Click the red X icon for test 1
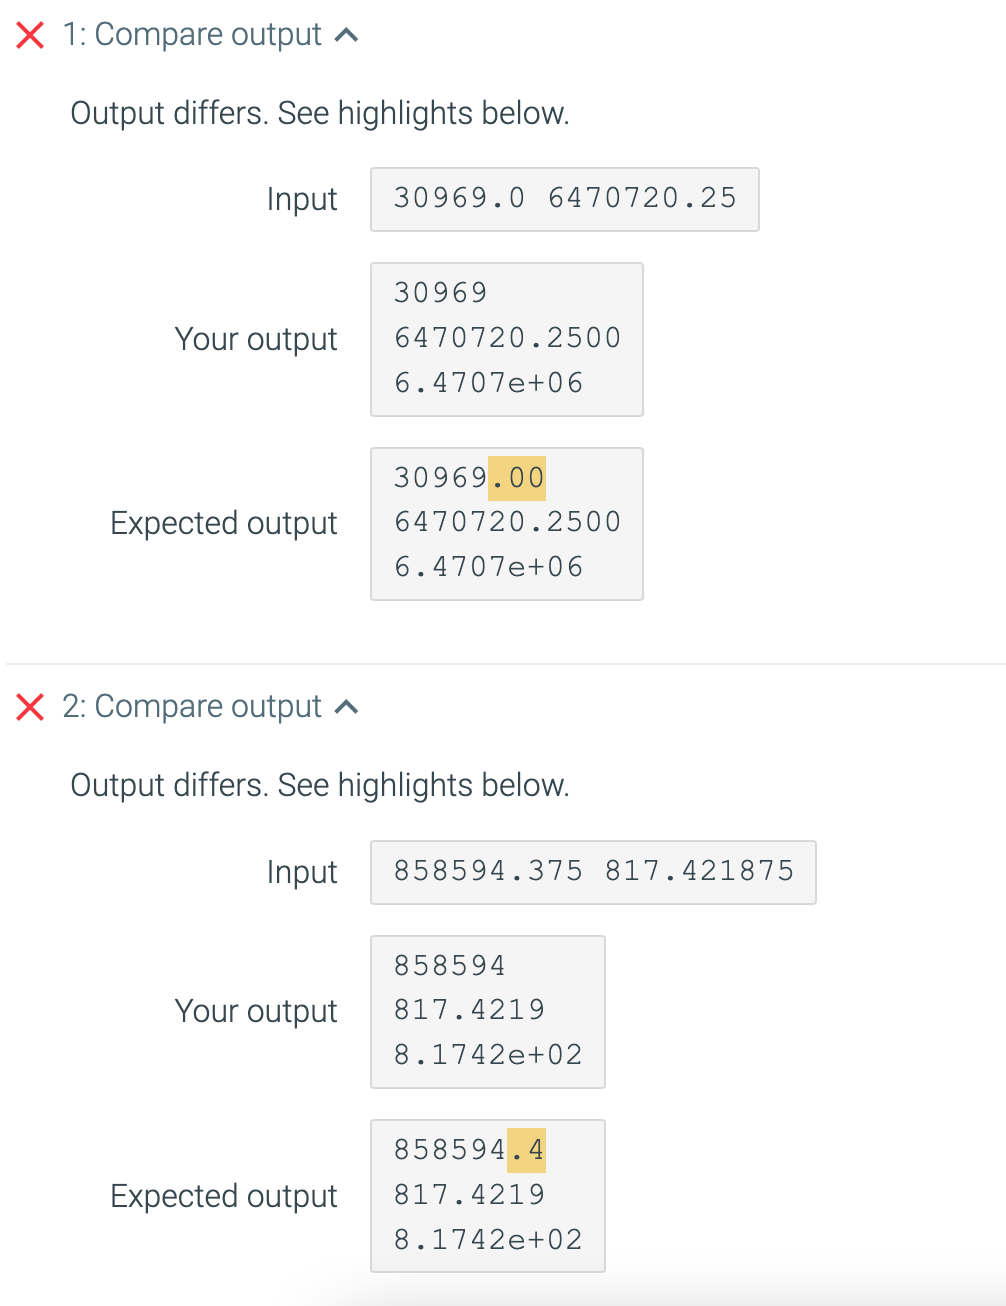Image resolution: width=1006 pixels, height=1306 pixels. (x=31, y=34)
